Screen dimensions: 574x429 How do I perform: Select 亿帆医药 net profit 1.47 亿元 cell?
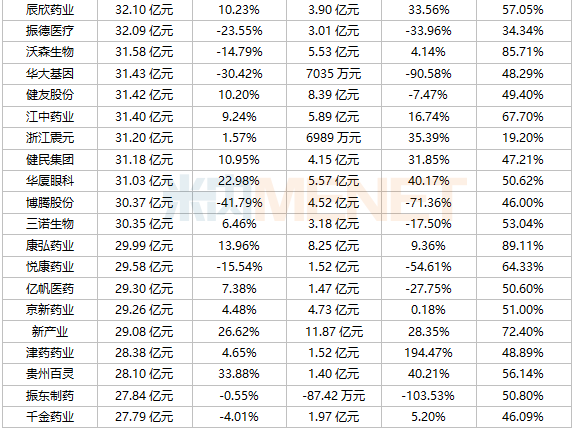[333, 288]
